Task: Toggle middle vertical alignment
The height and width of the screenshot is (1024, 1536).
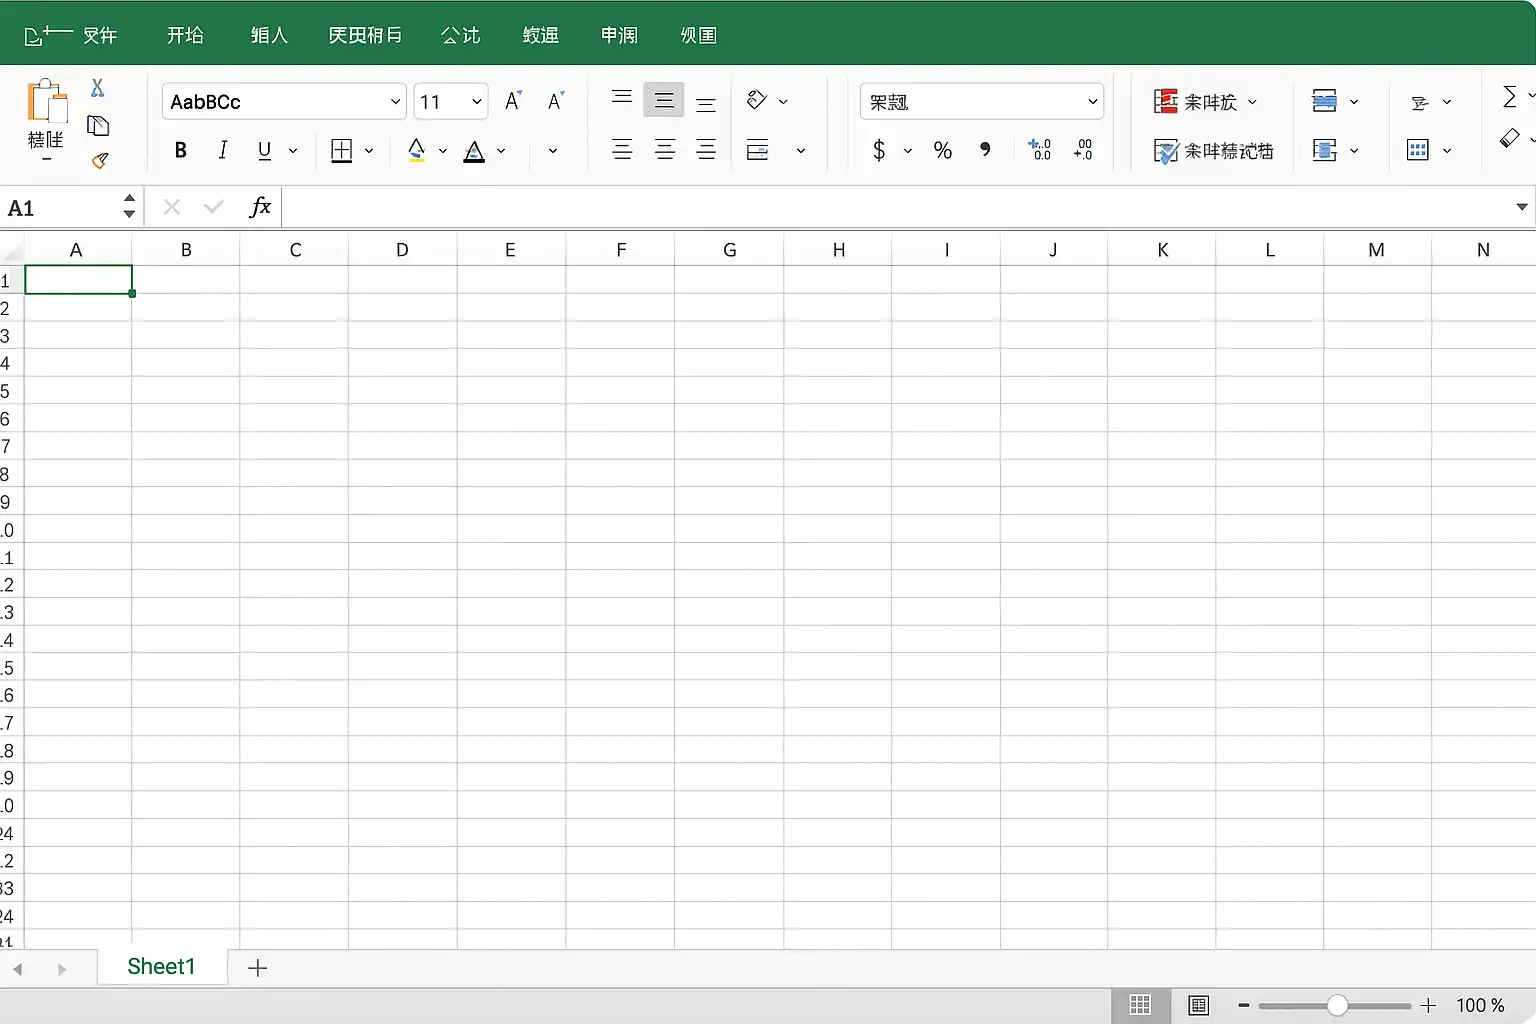Action: pos(663,100)
